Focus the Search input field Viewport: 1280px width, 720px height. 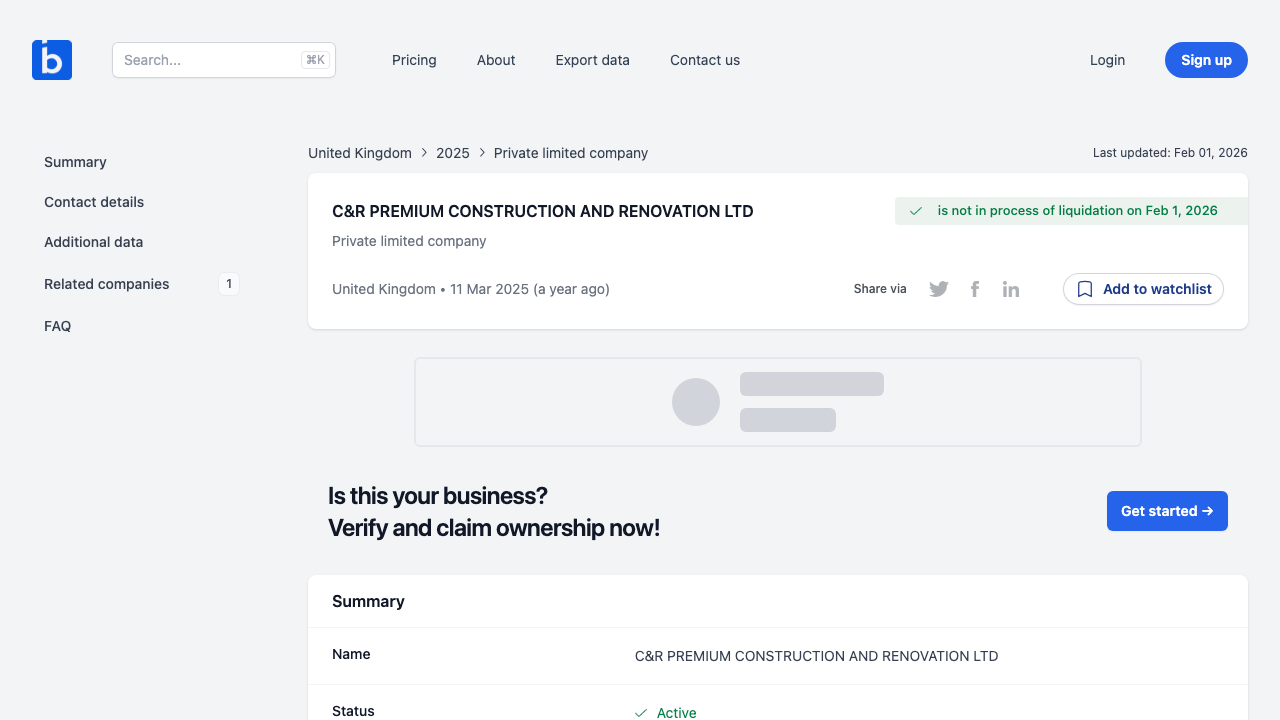210,60
